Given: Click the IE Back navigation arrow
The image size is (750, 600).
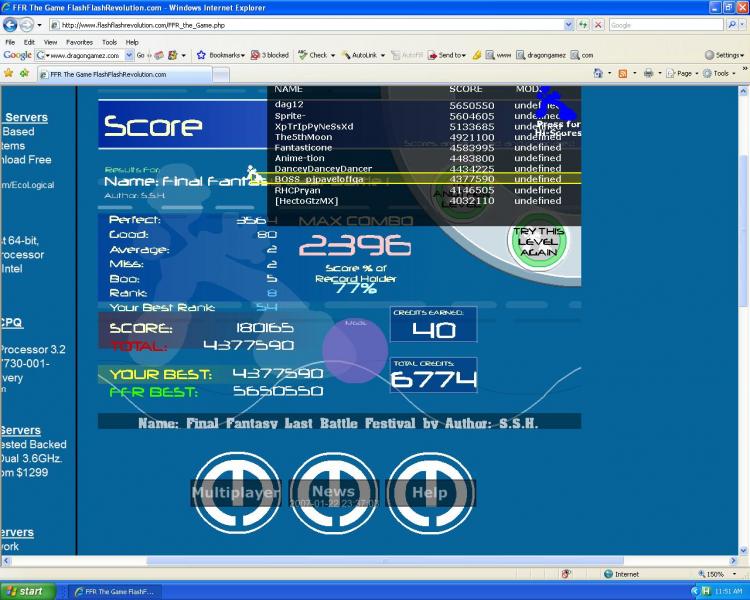Looking at the screenshot, I should (x=10, y=24).
